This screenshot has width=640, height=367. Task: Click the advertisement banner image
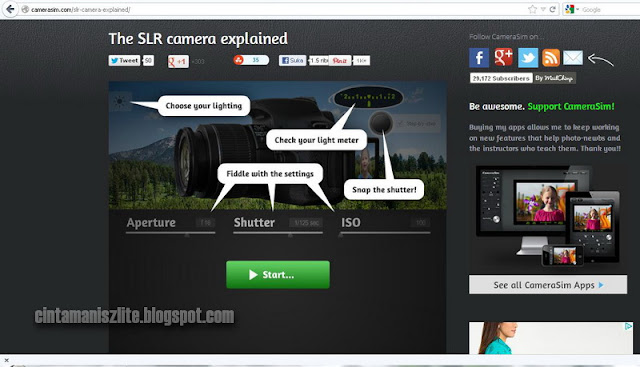point(551,338)
